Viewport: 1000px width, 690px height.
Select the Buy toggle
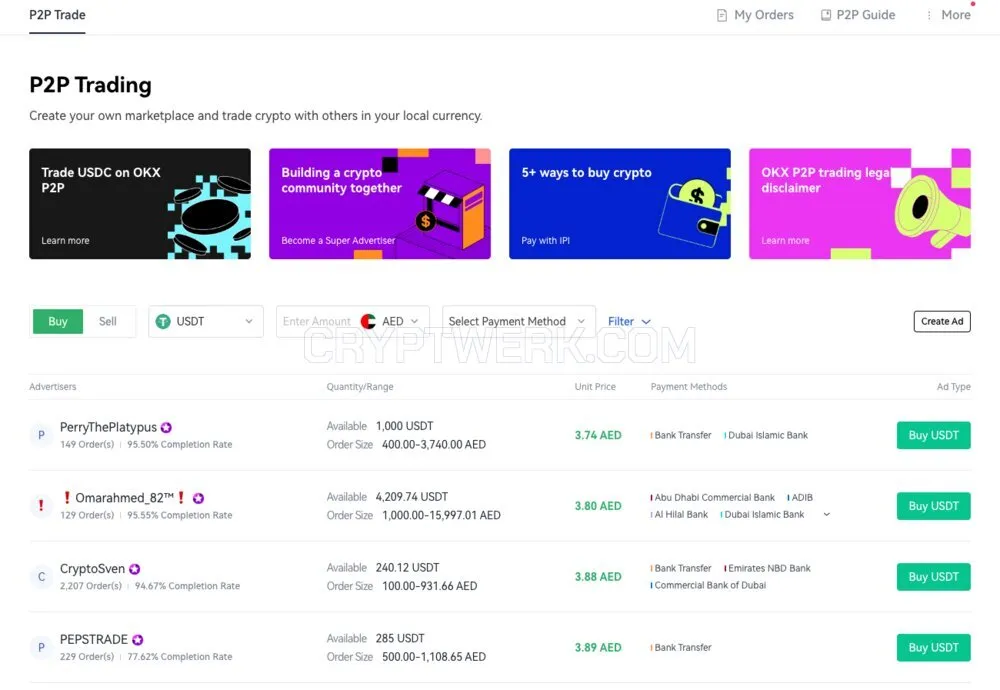tap(57, 321)
